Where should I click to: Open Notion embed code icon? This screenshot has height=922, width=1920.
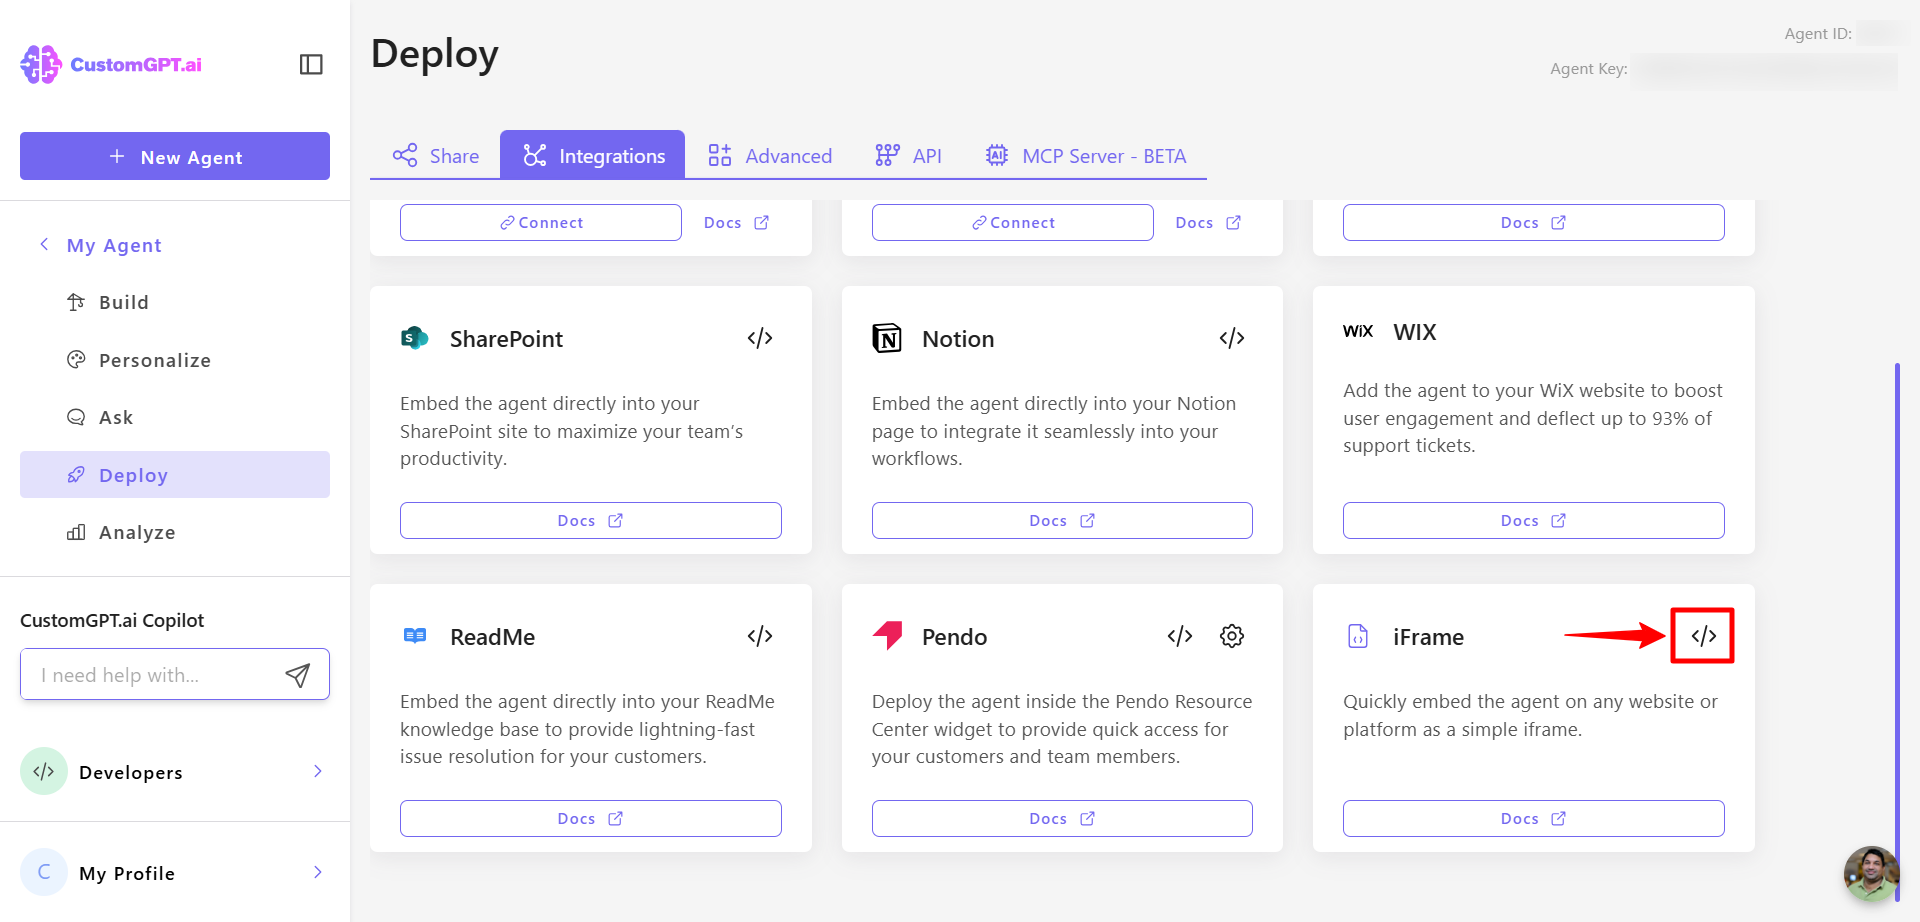1232,338
